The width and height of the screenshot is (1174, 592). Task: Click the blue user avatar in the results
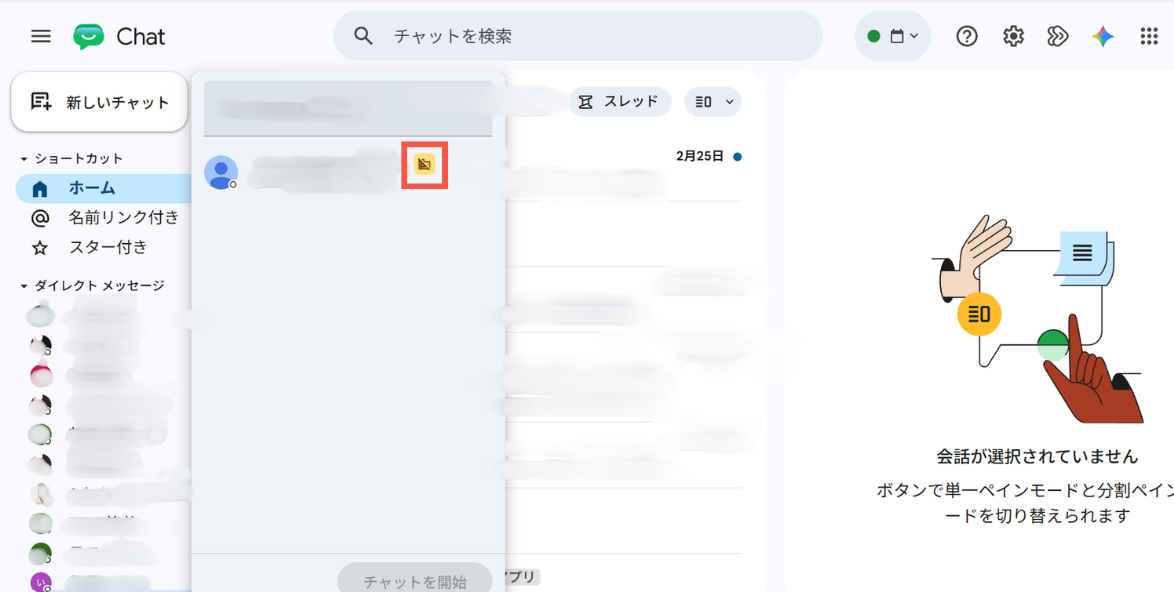tap(221, 172)
